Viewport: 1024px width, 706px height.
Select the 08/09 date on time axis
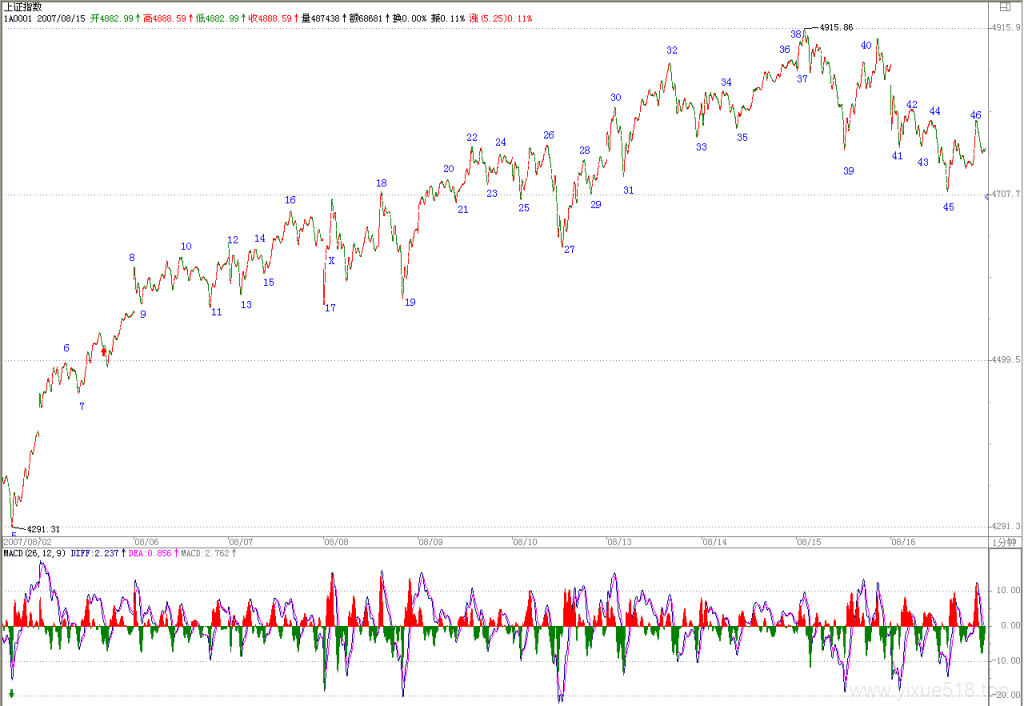point(430,542)
